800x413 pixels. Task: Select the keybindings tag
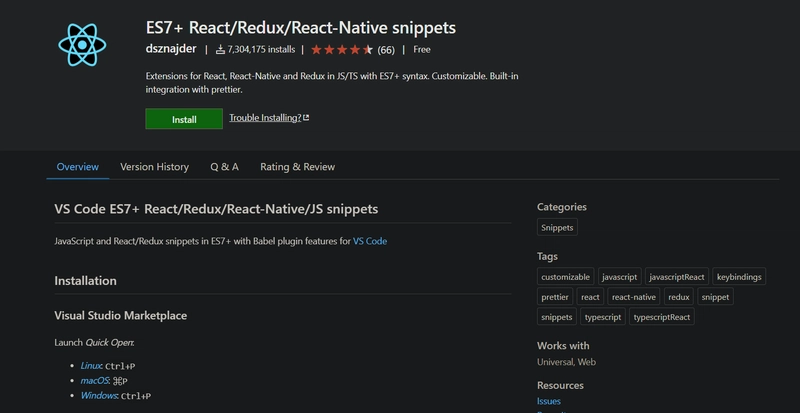click(x=739, y=277)
